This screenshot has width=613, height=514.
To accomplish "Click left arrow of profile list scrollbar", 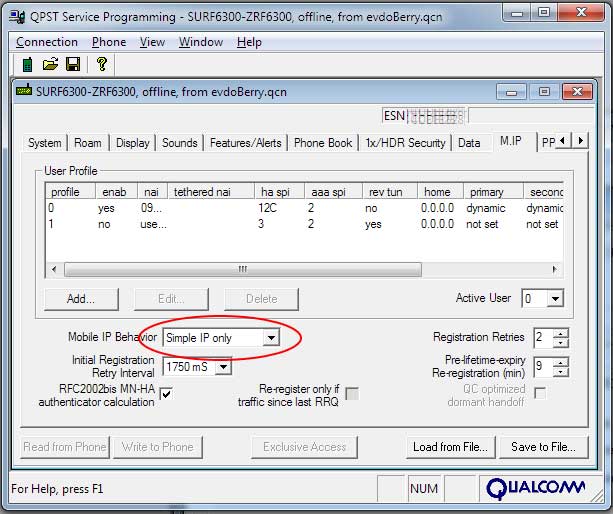I will pos(54,269).
